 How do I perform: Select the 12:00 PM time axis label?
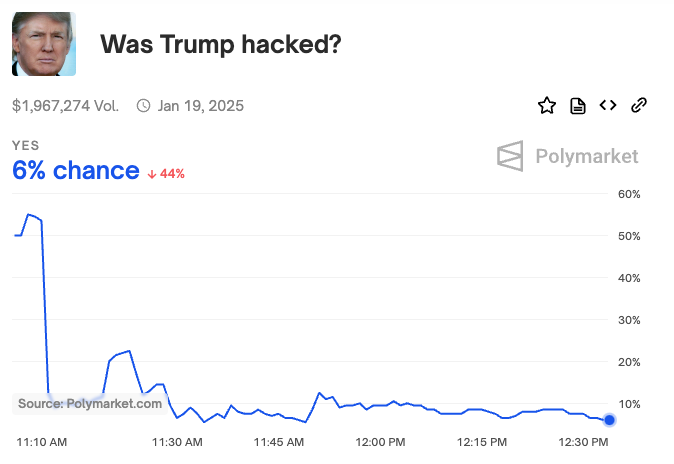(x=380, y=441)
